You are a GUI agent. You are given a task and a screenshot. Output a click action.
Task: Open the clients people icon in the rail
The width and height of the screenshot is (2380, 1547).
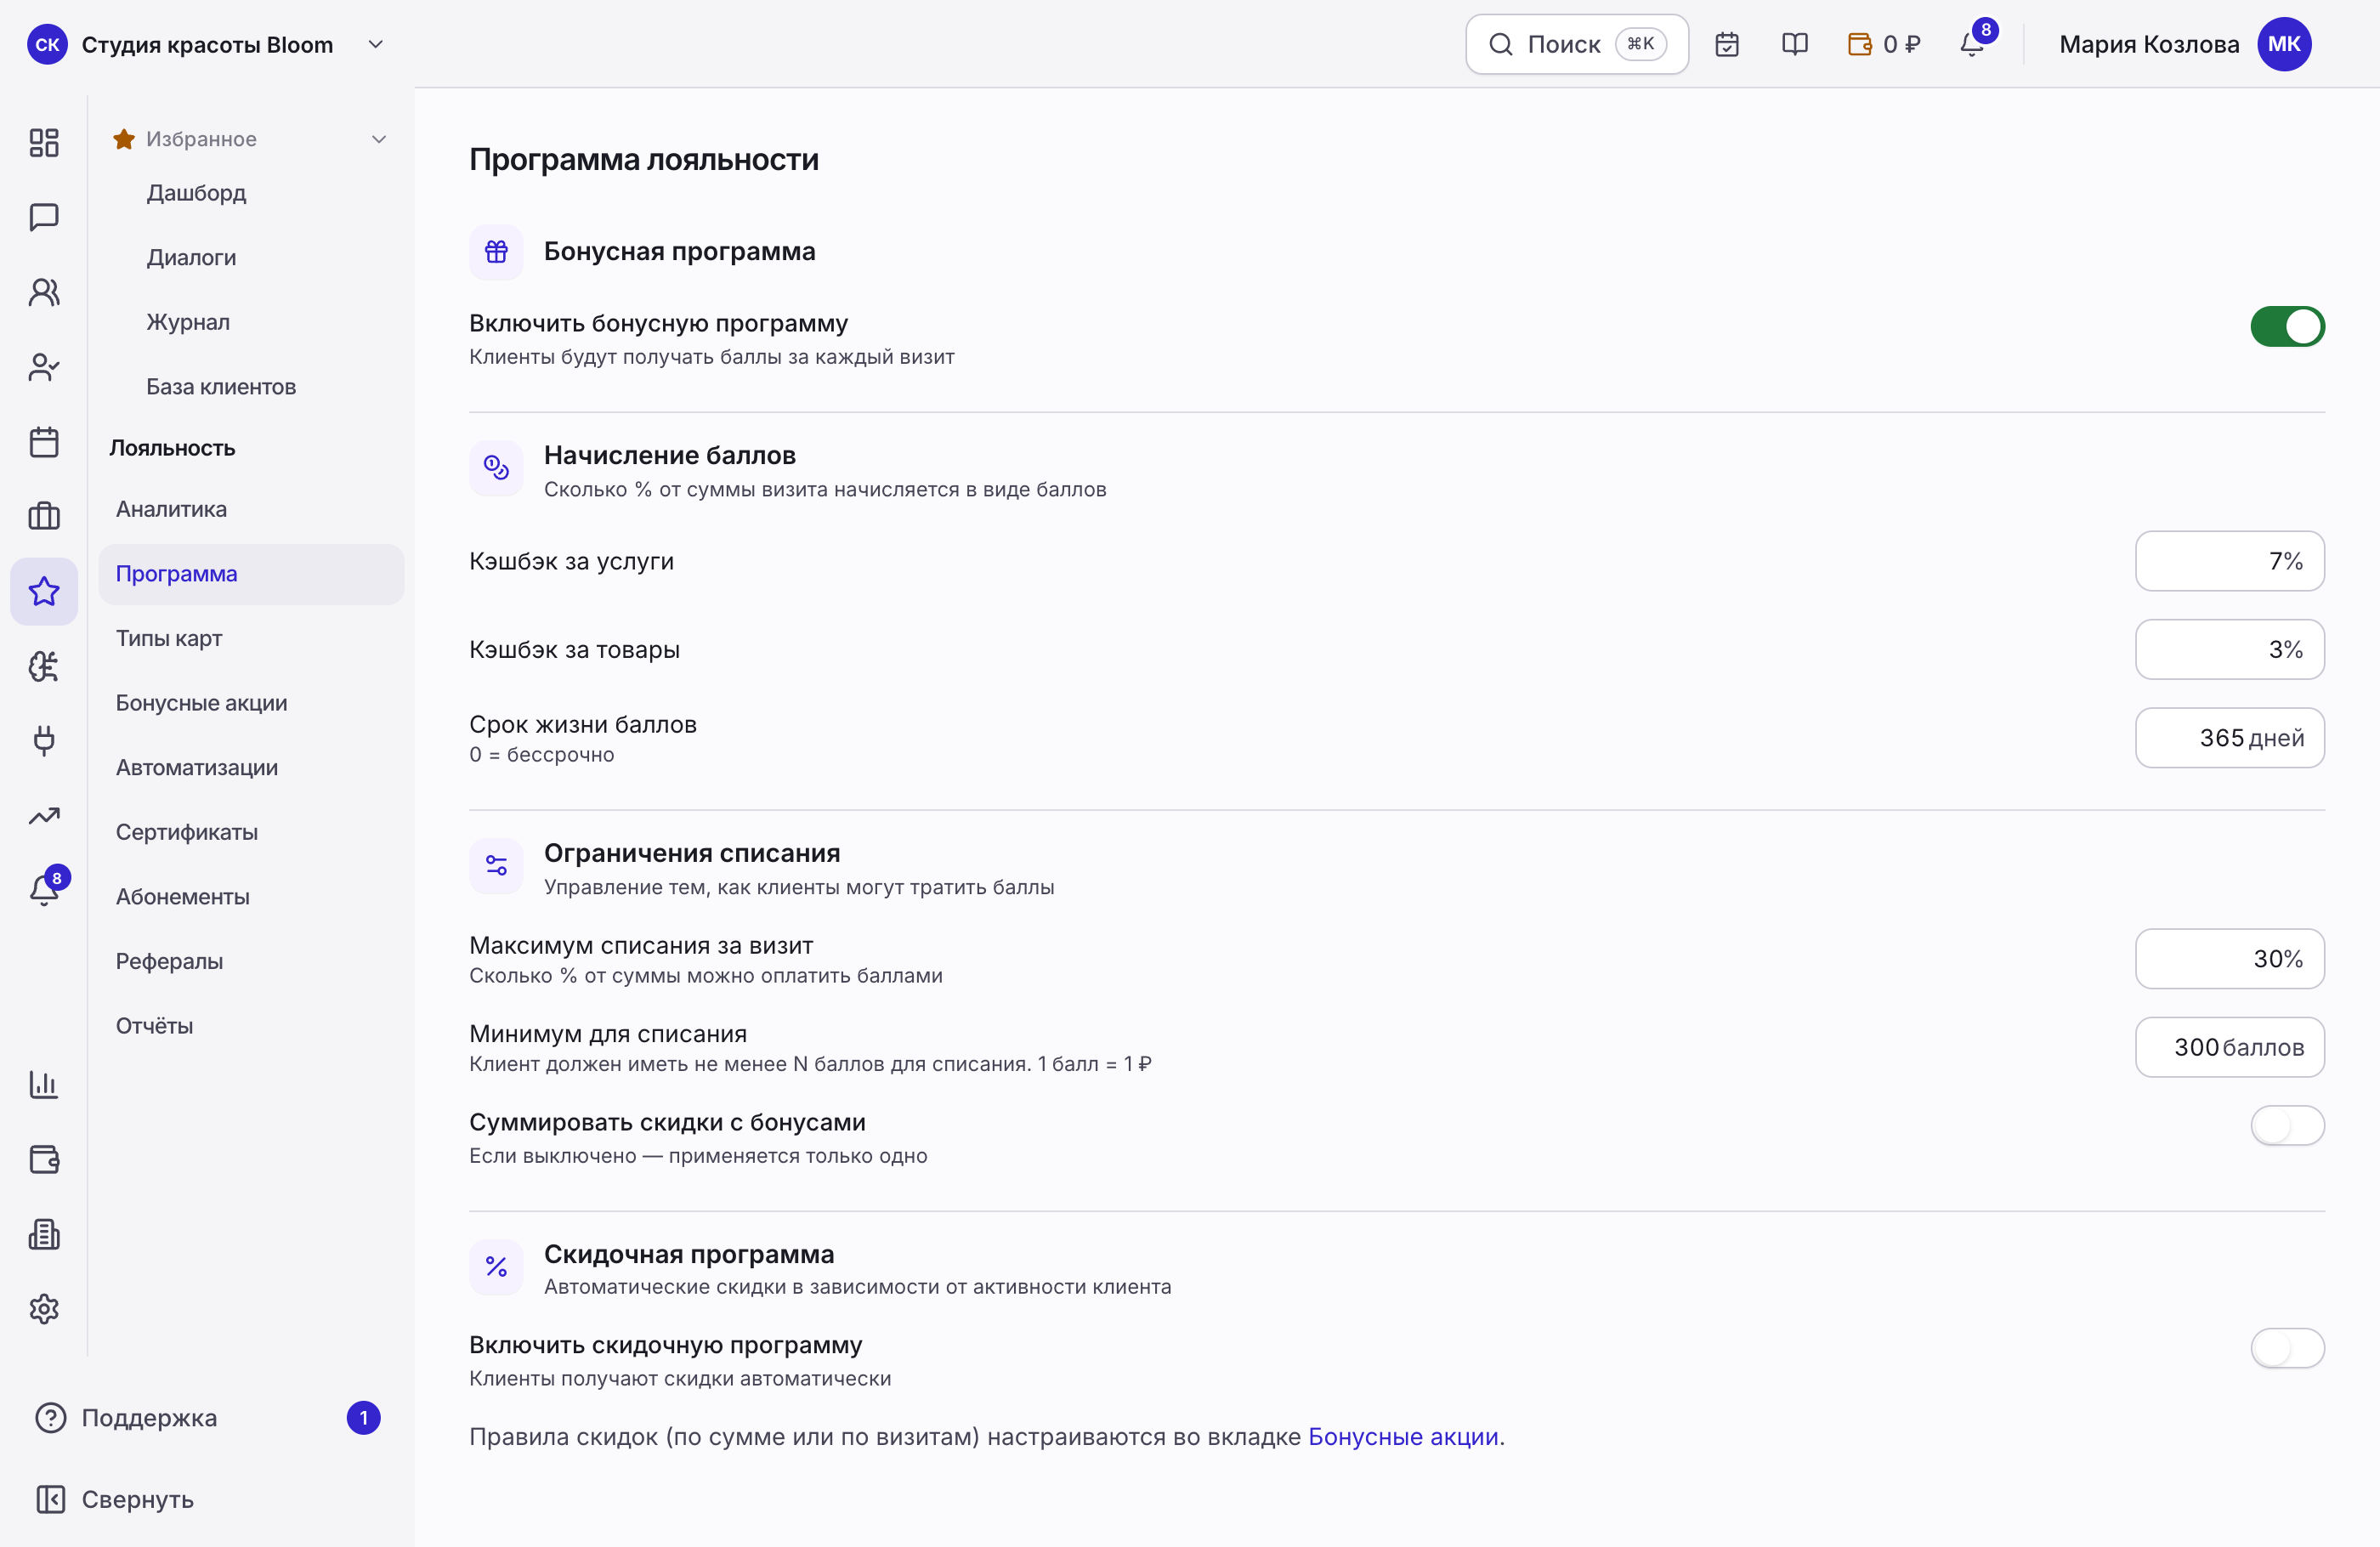[x=44, y=292]
